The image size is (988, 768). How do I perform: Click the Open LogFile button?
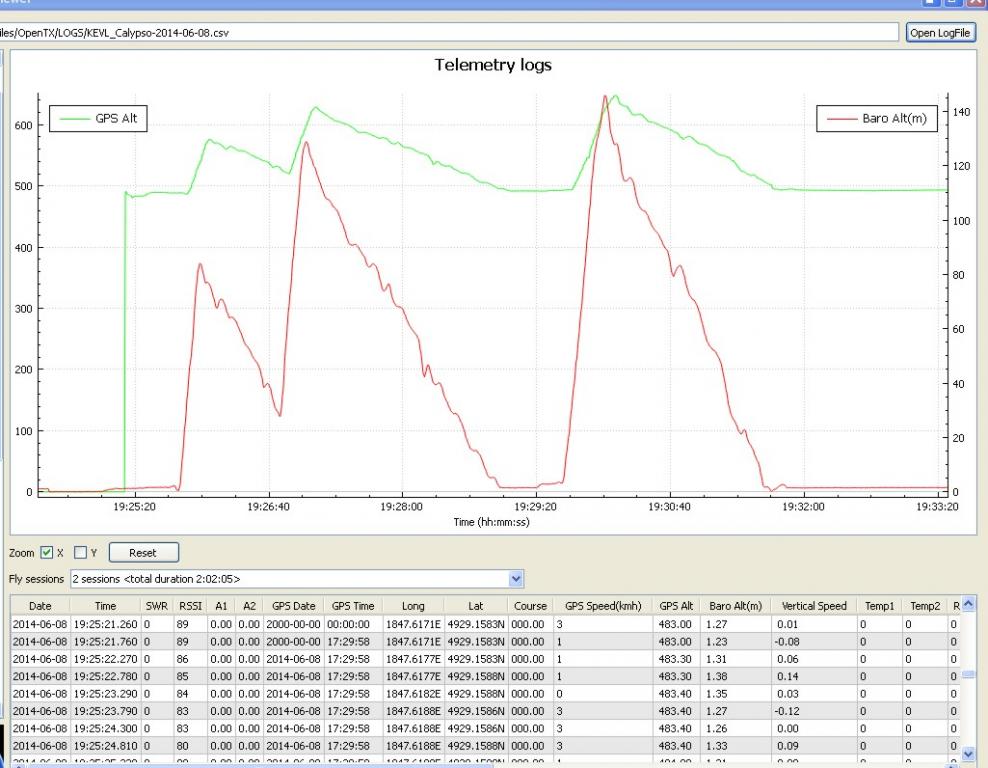pos(940,32)
